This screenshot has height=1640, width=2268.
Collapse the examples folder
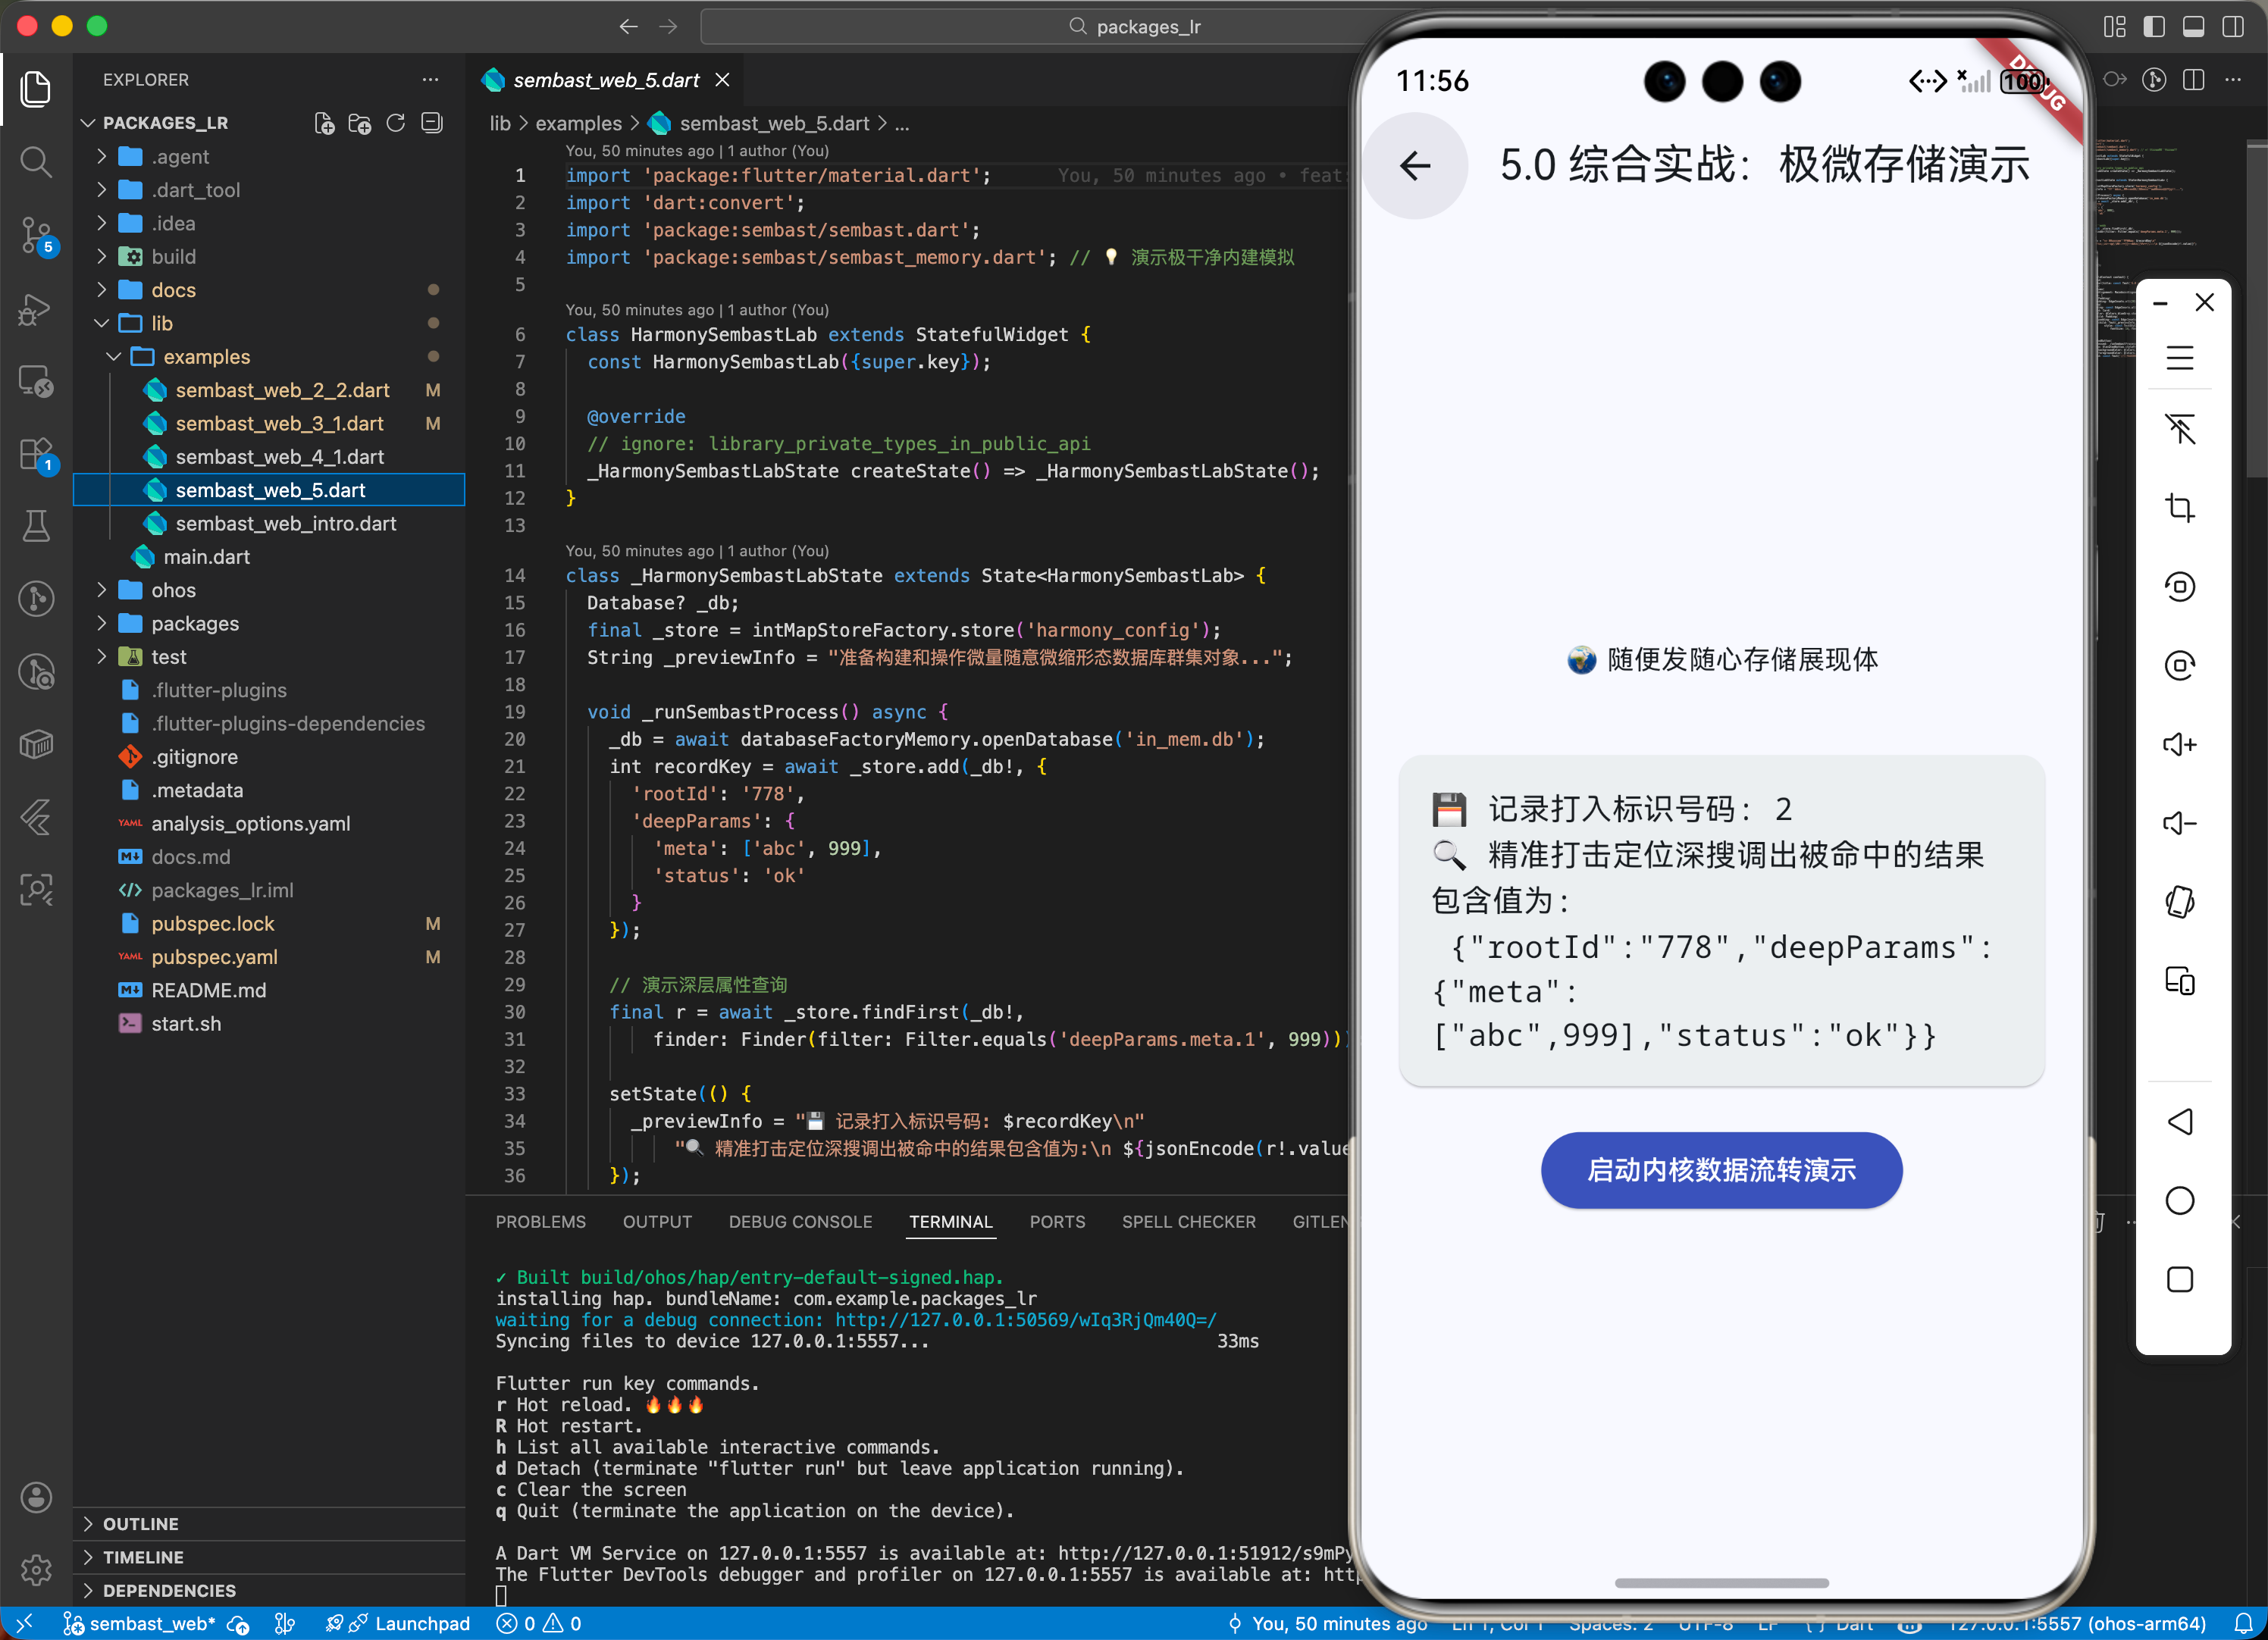(206, 357)
